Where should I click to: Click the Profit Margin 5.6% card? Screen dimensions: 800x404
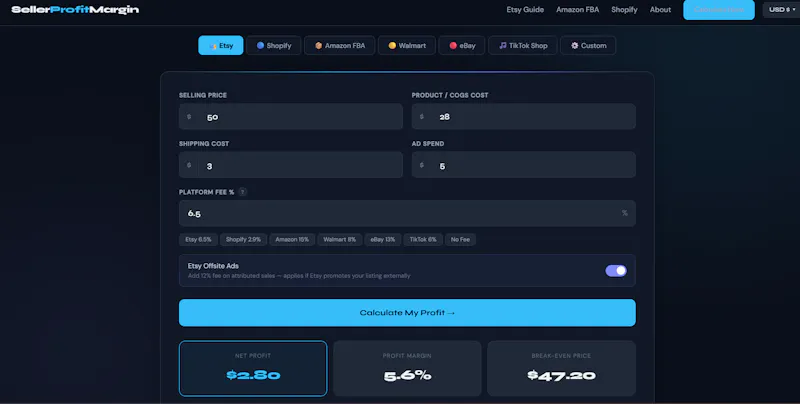point(407,368)
